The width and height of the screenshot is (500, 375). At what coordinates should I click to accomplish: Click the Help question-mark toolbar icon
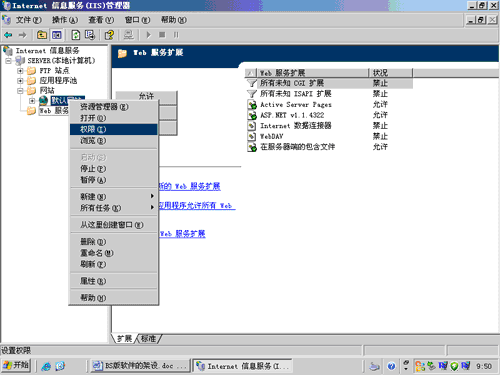tap(109, 35)
